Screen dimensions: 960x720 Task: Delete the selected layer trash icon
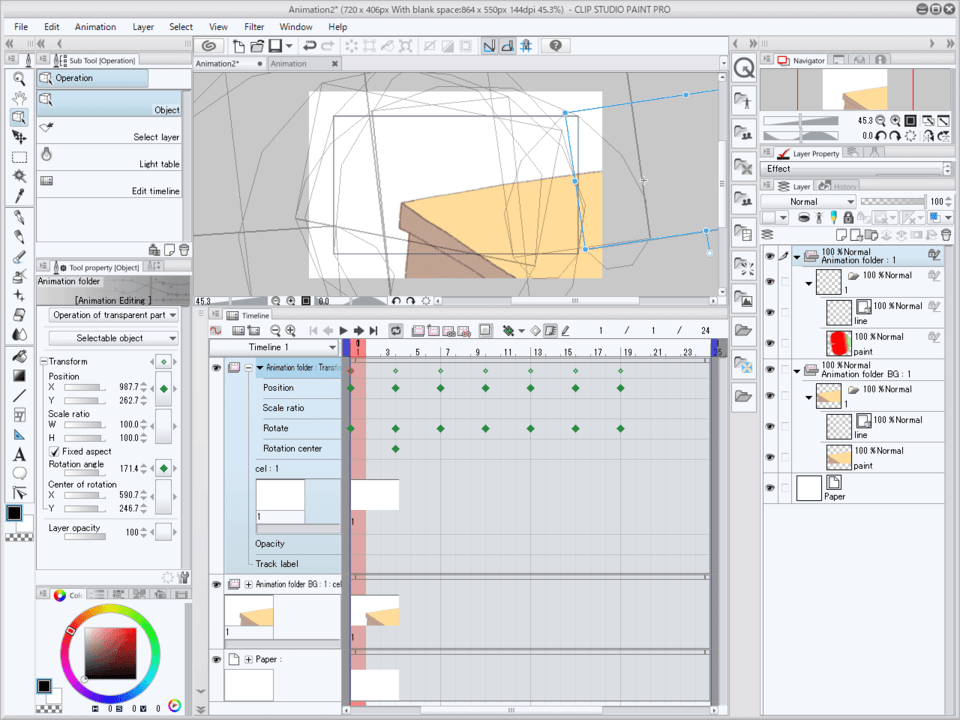(946, 234)
